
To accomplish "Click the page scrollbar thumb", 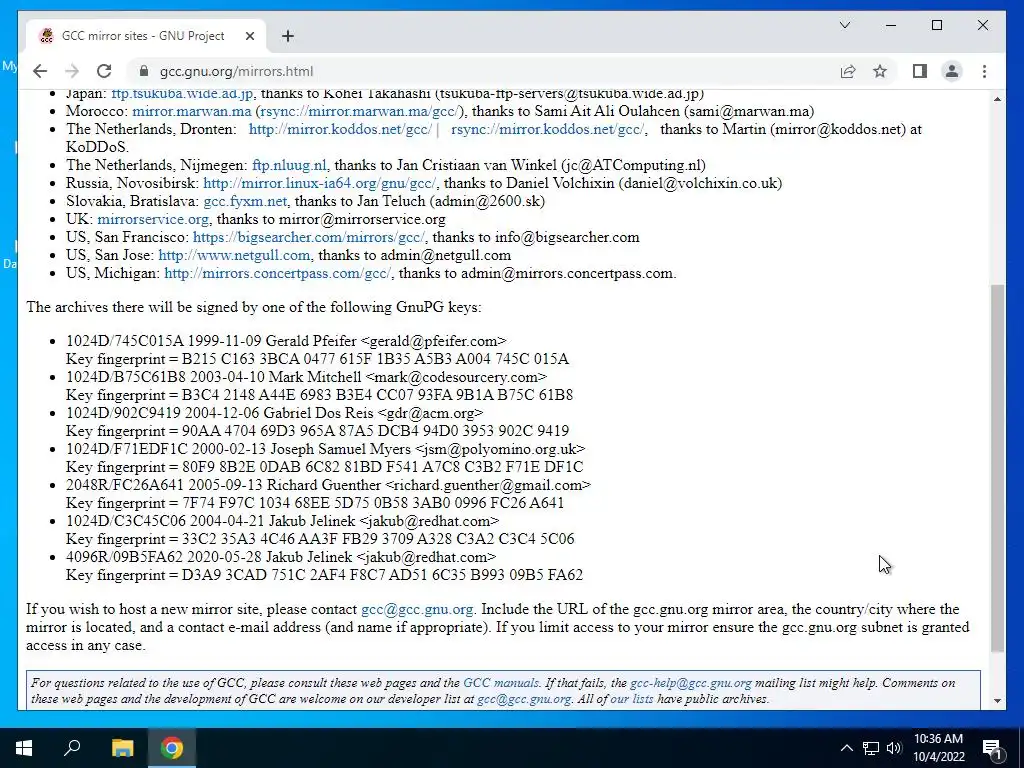I will 997,468.
